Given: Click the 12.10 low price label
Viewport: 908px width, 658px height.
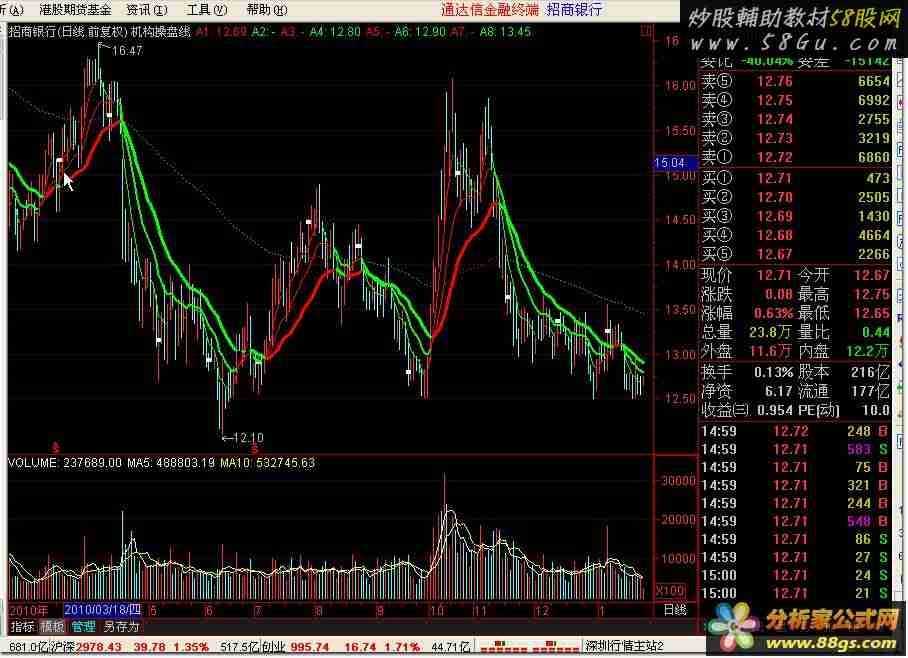Looking at the screenshot, I should click(x=249, y=438).
